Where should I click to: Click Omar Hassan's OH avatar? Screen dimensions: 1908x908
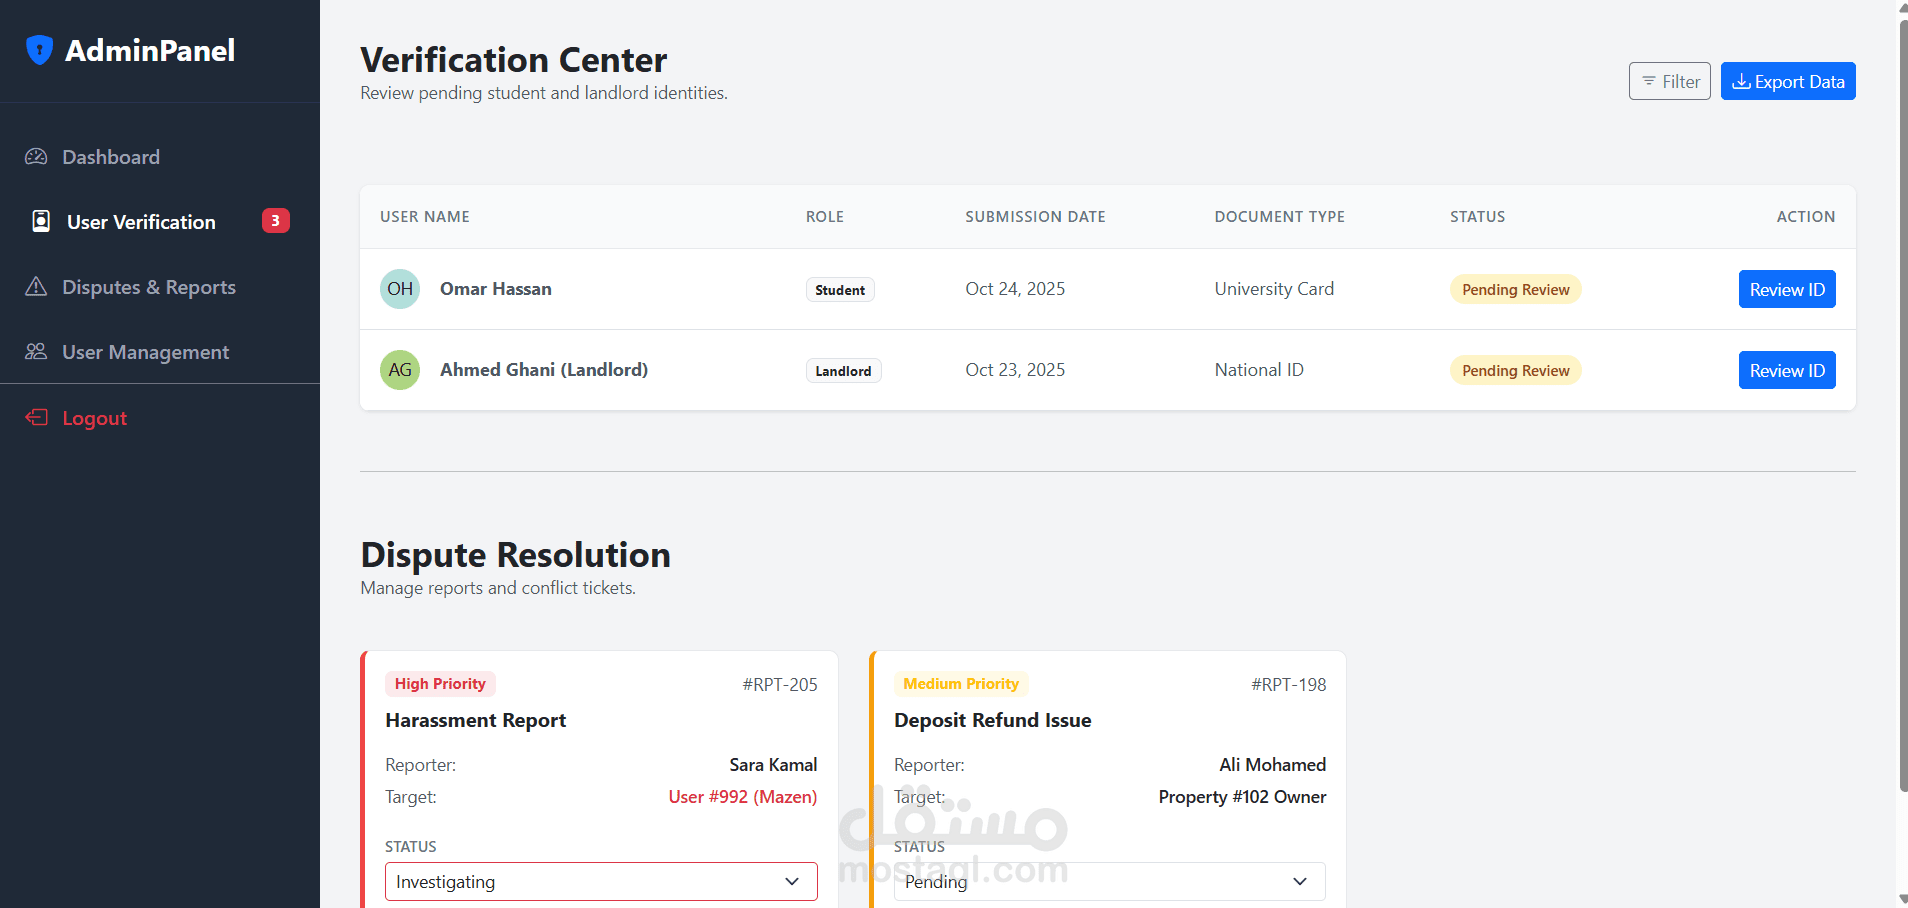tap(400, 289)
